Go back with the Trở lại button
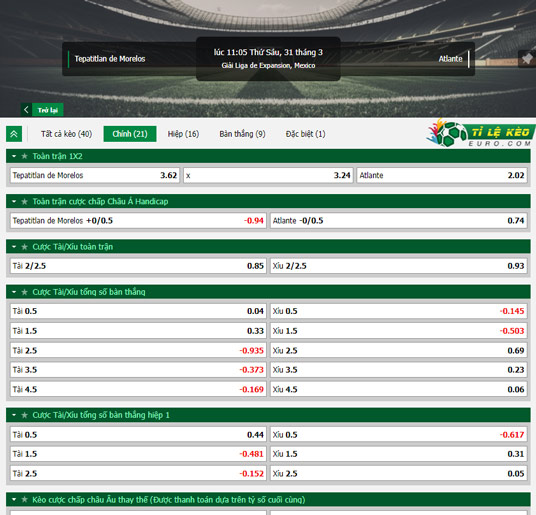This screenshot has height=515, width=536. click(42, 110)
